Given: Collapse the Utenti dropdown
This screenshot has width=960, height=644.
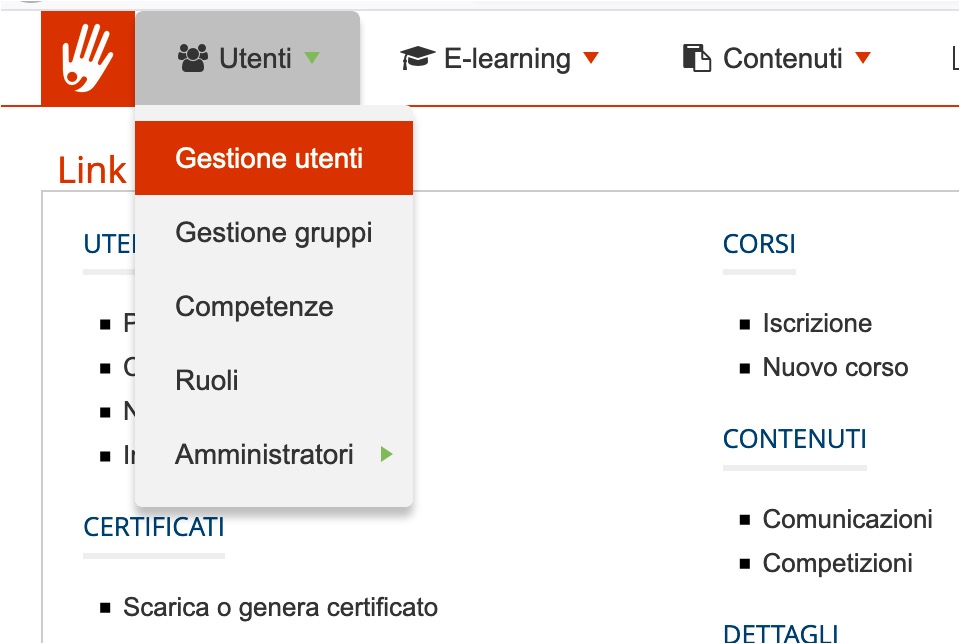Looking at the screenshot, I should [x=311, y=60].
